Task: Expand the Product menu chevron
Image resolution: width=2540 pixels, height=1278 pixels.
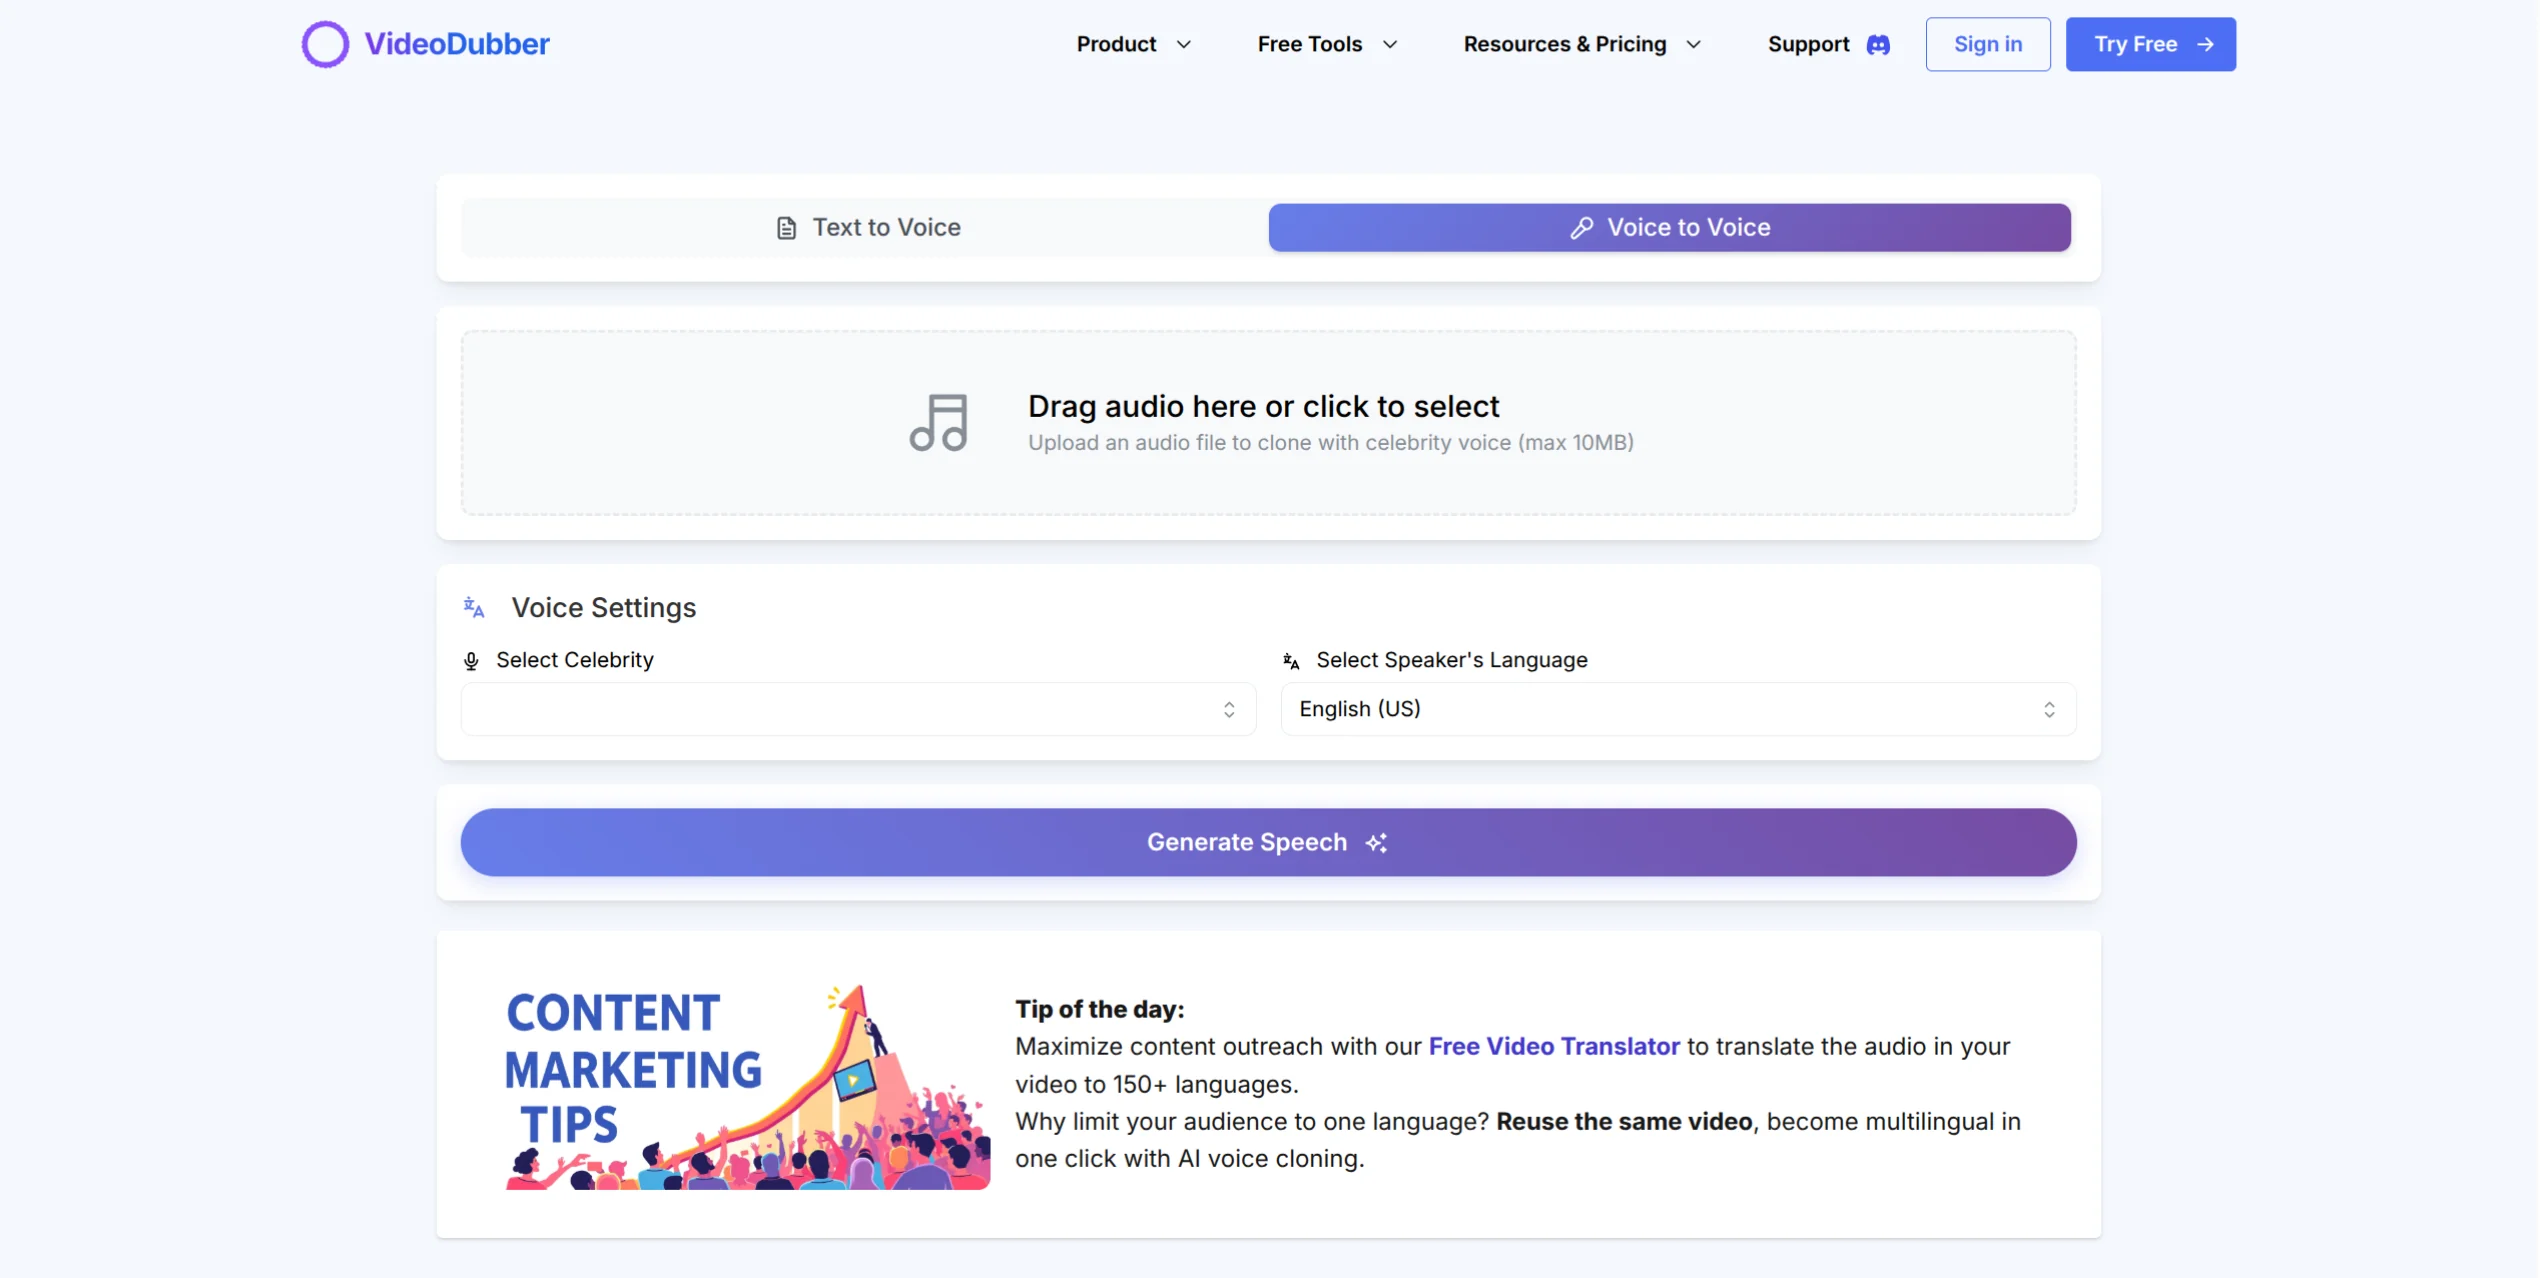Action: [1184, 45]
